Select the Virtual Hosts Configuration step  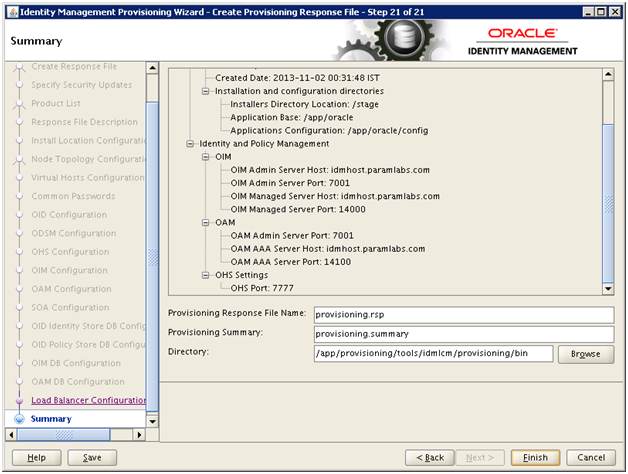[x=88, y=177]
